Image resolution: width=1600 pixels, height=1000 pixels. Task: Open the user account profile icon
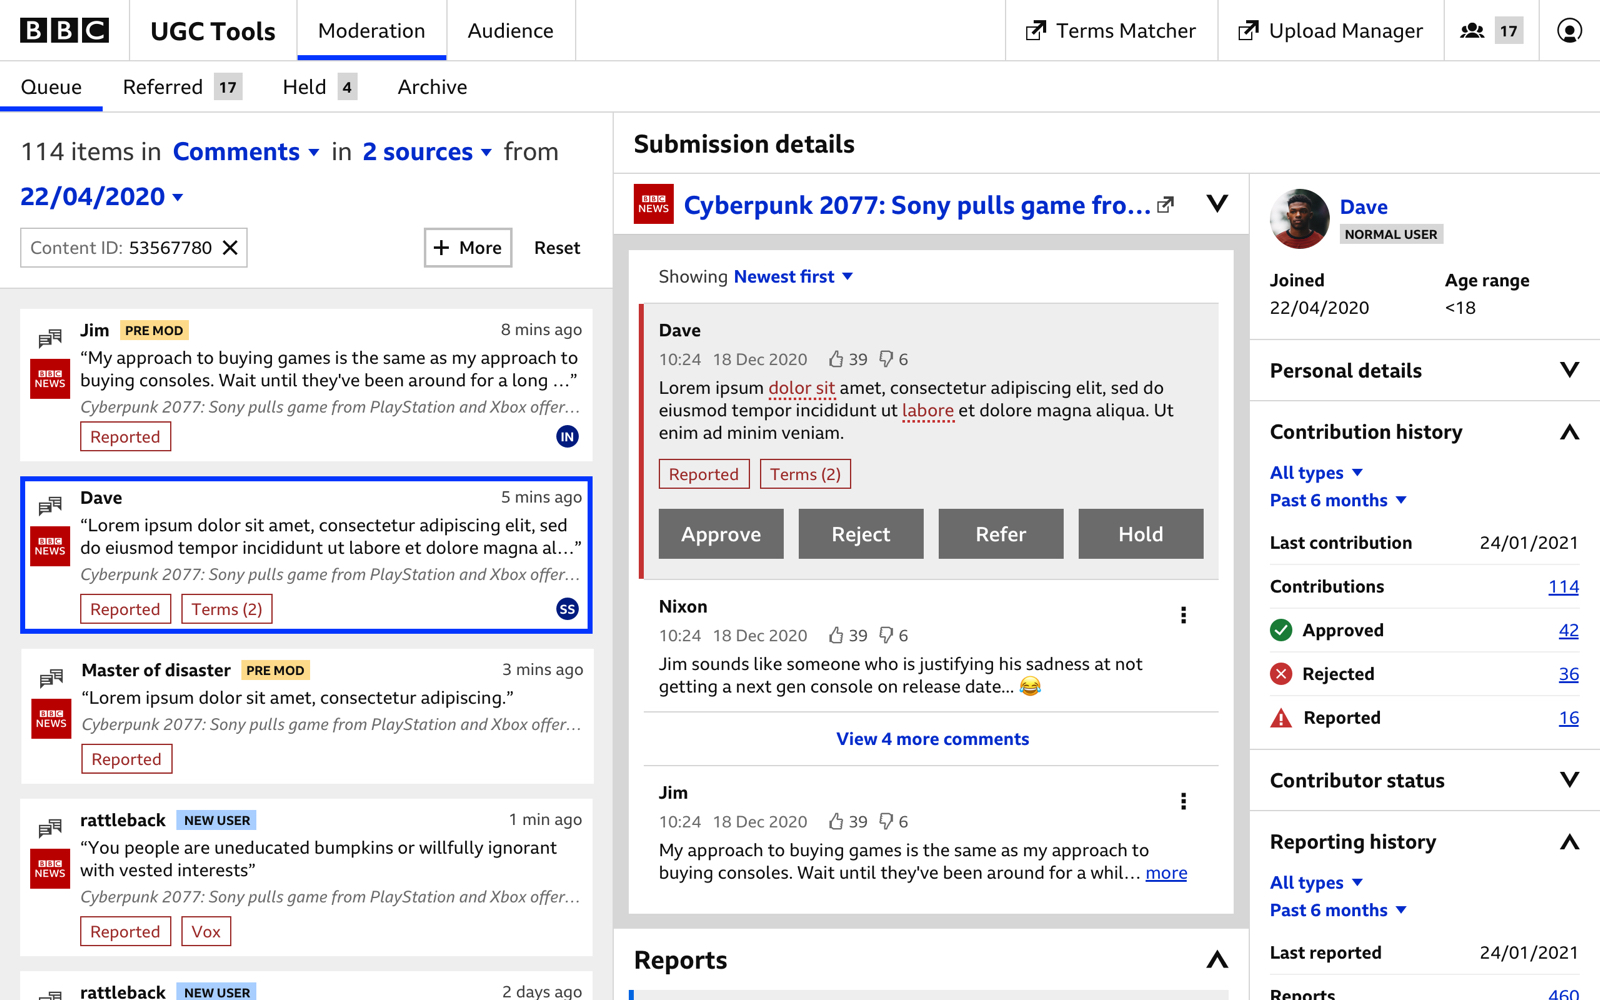click(1569, 31)
